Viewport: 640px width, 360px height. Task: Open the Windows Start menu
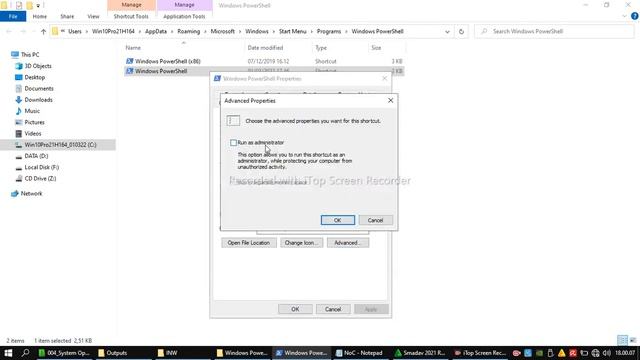[x=8, y=353]
